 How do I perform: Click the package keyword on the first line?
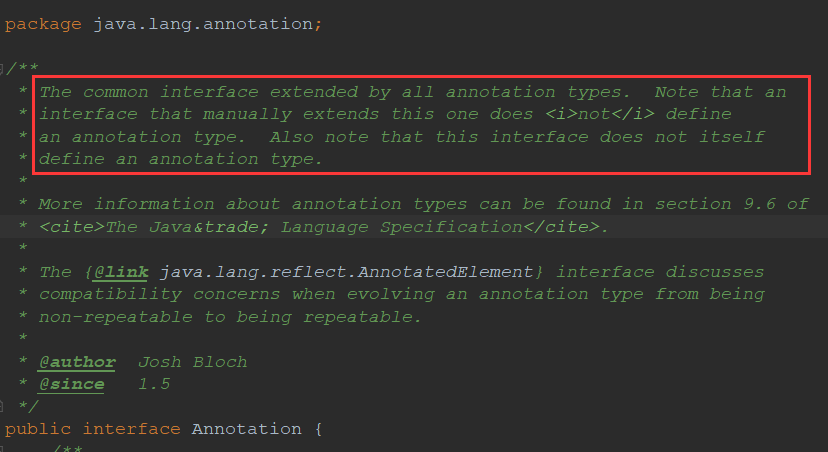click(x=43, y=24)
